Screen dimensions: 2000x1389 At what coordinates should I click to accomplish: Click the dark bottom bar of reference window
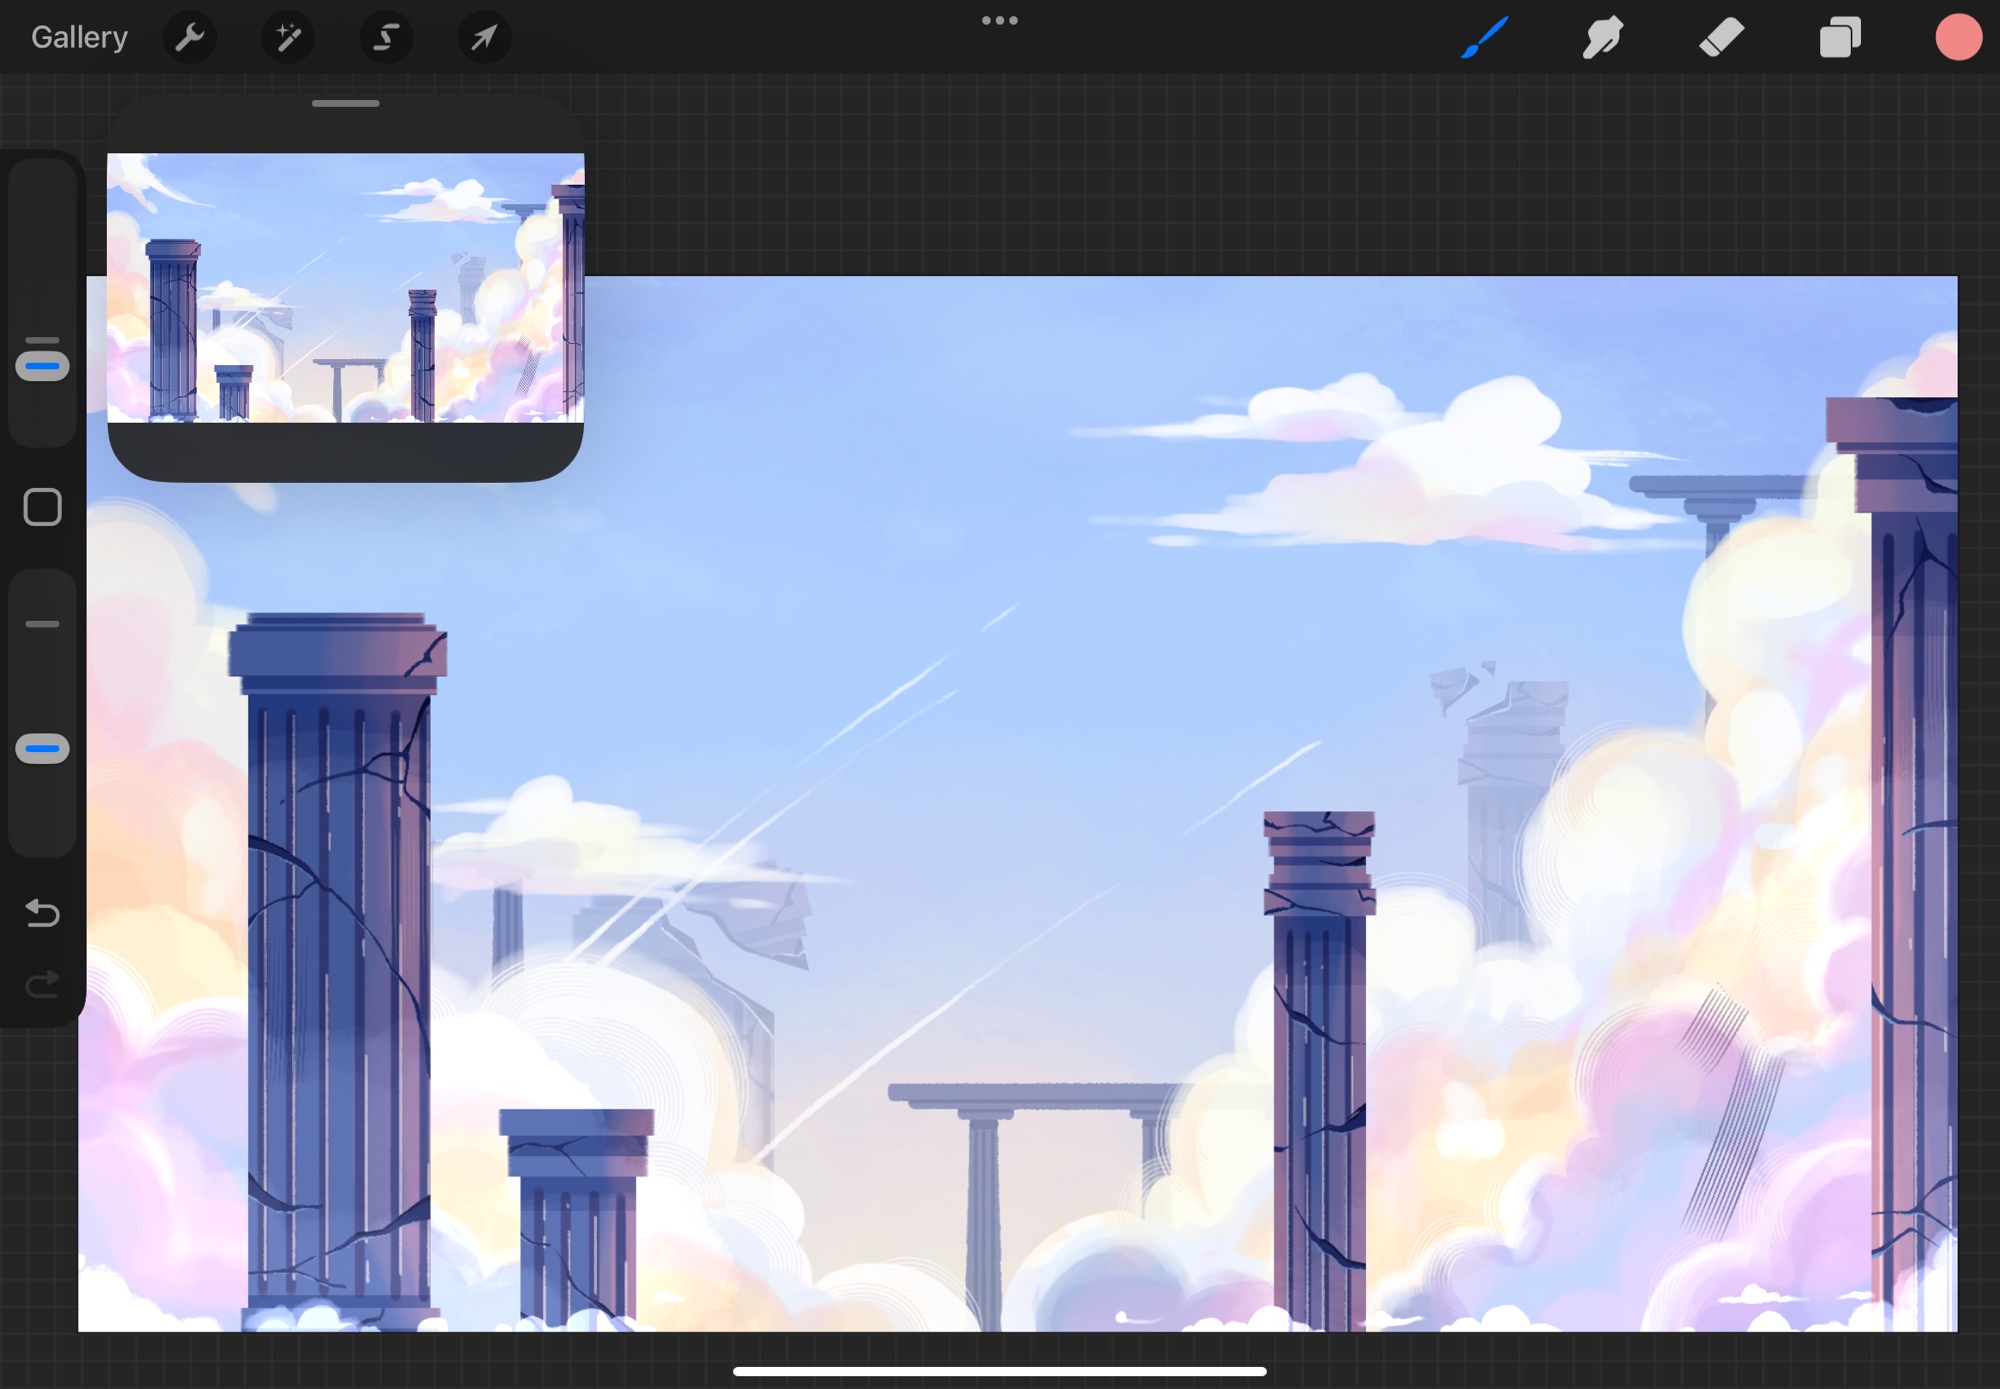345,450
